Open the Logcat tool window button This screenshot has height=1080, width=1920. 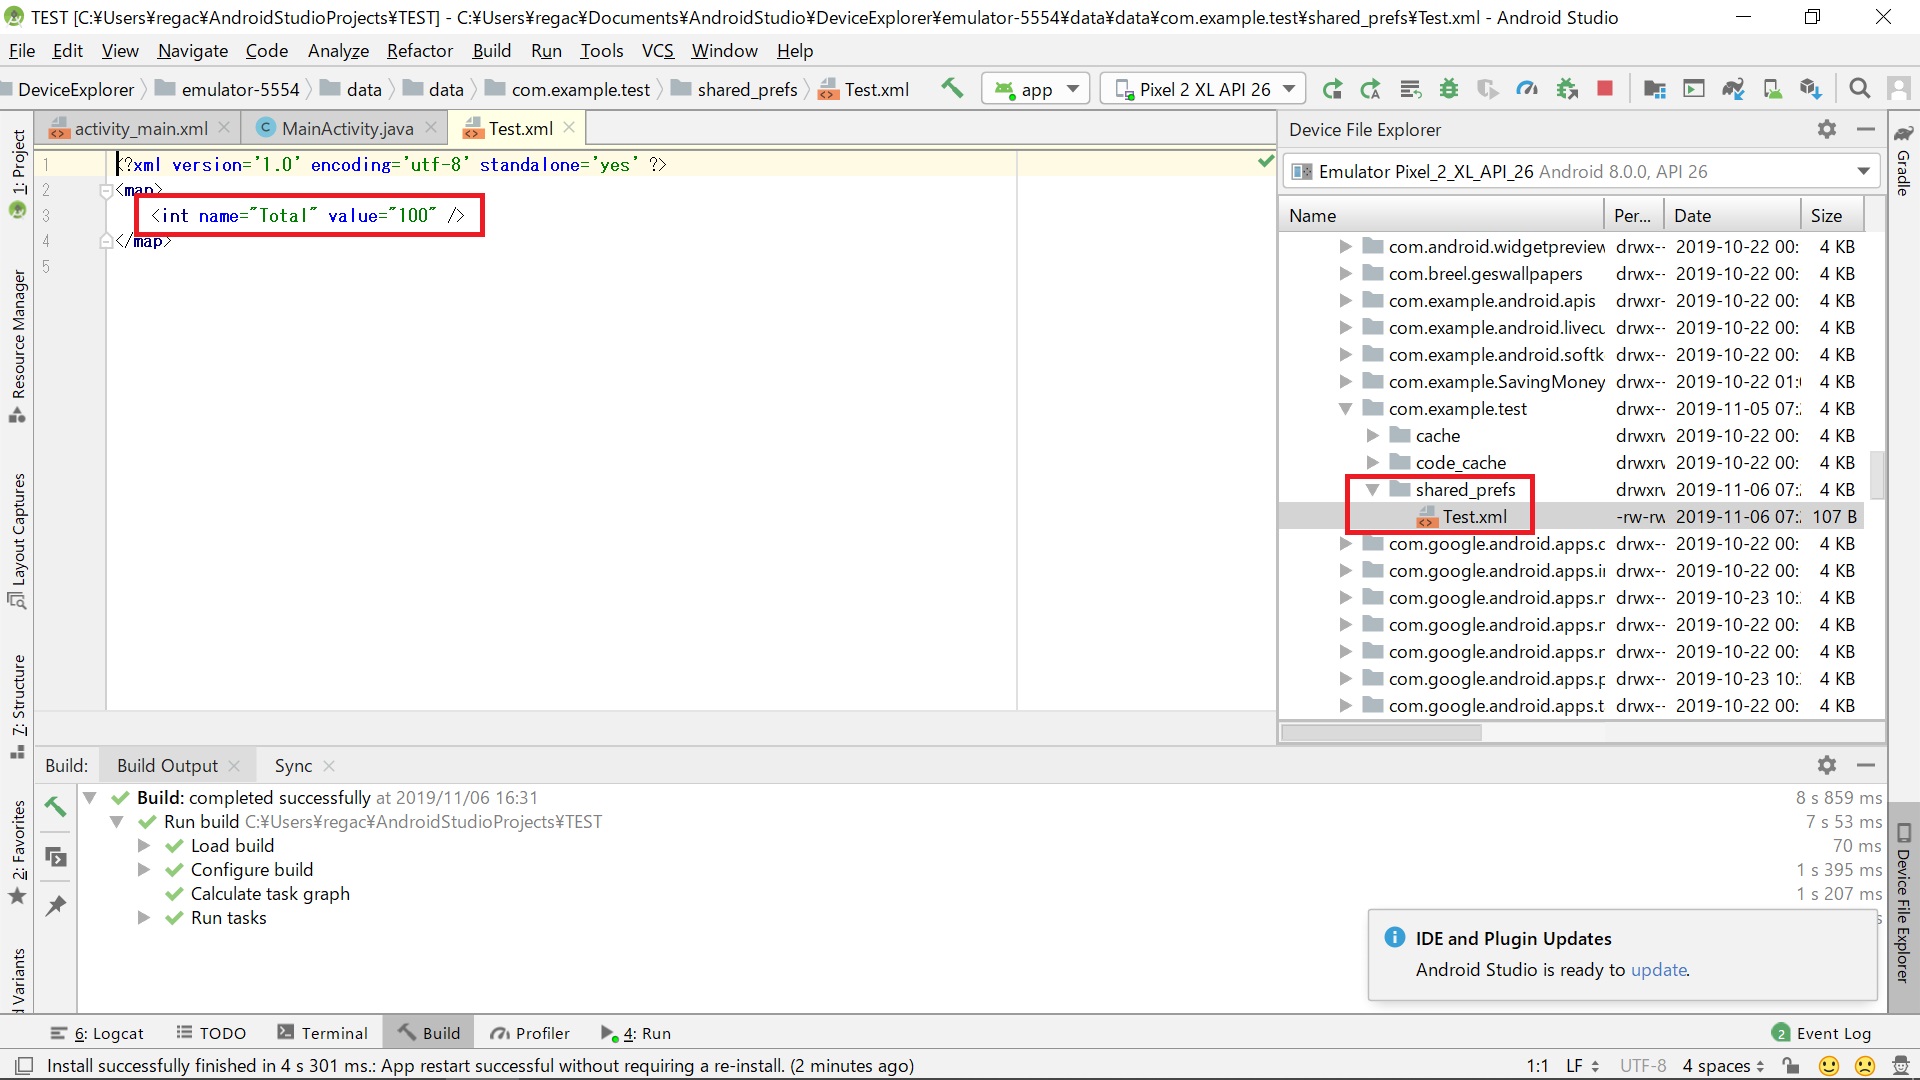[98, 1033]
